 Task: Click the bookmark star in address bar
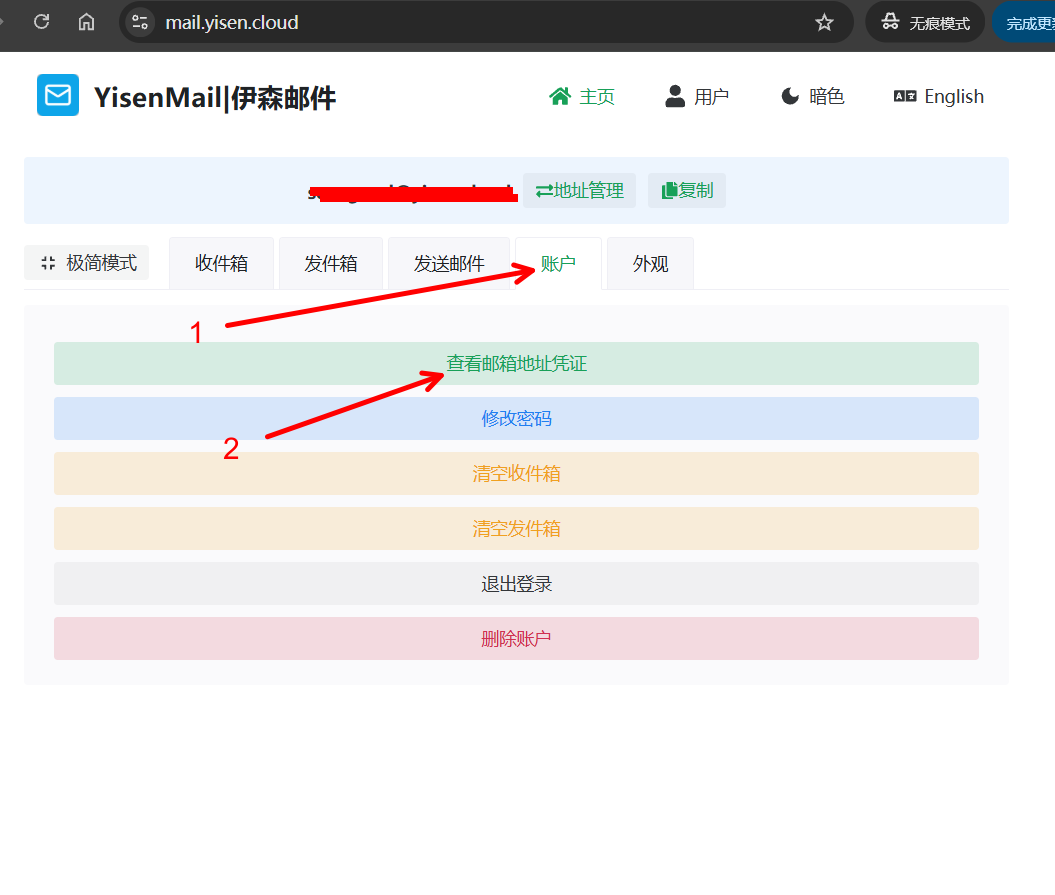pos(825,21)
